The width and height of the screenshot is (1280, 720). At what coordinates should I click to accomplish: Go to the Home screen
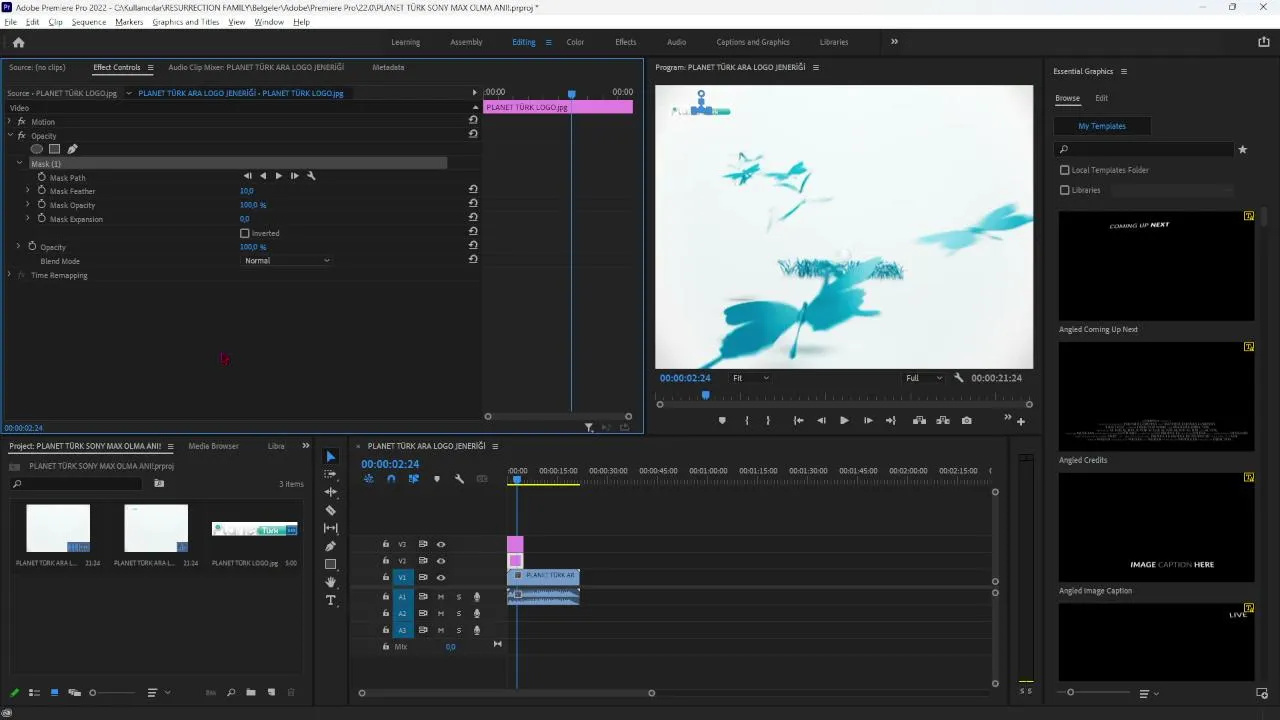[x=18, y=42]
